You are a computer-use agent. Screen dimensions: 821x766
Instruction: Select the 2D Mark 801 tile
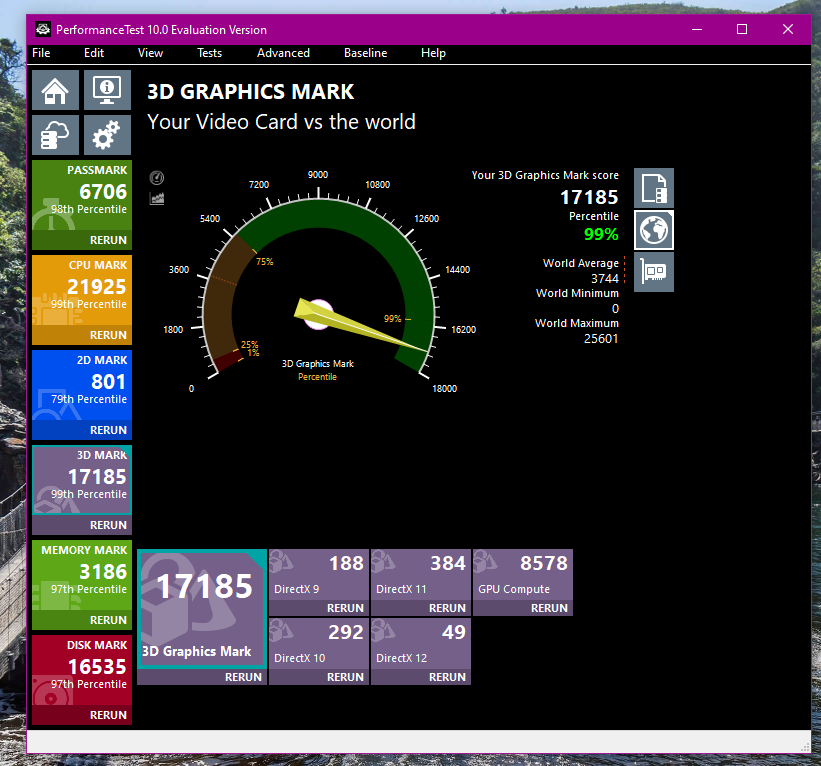click(82, 385)
